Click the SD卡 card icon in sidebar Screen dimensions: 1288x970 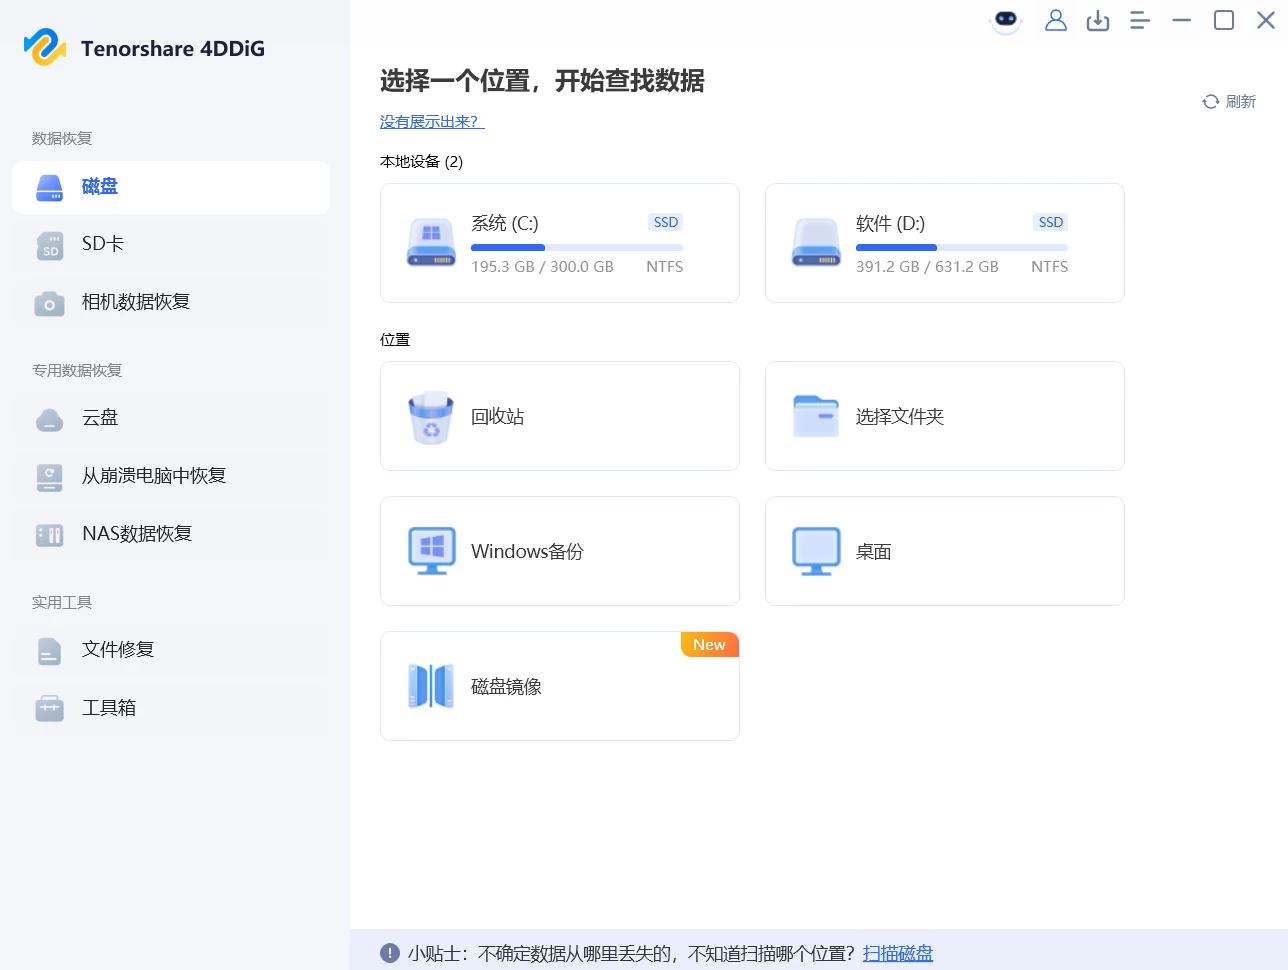coord(50,245)
